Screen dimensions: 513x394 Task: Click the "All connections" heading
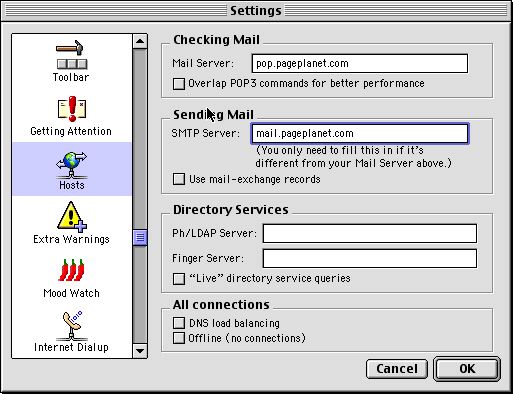[221, 305]
